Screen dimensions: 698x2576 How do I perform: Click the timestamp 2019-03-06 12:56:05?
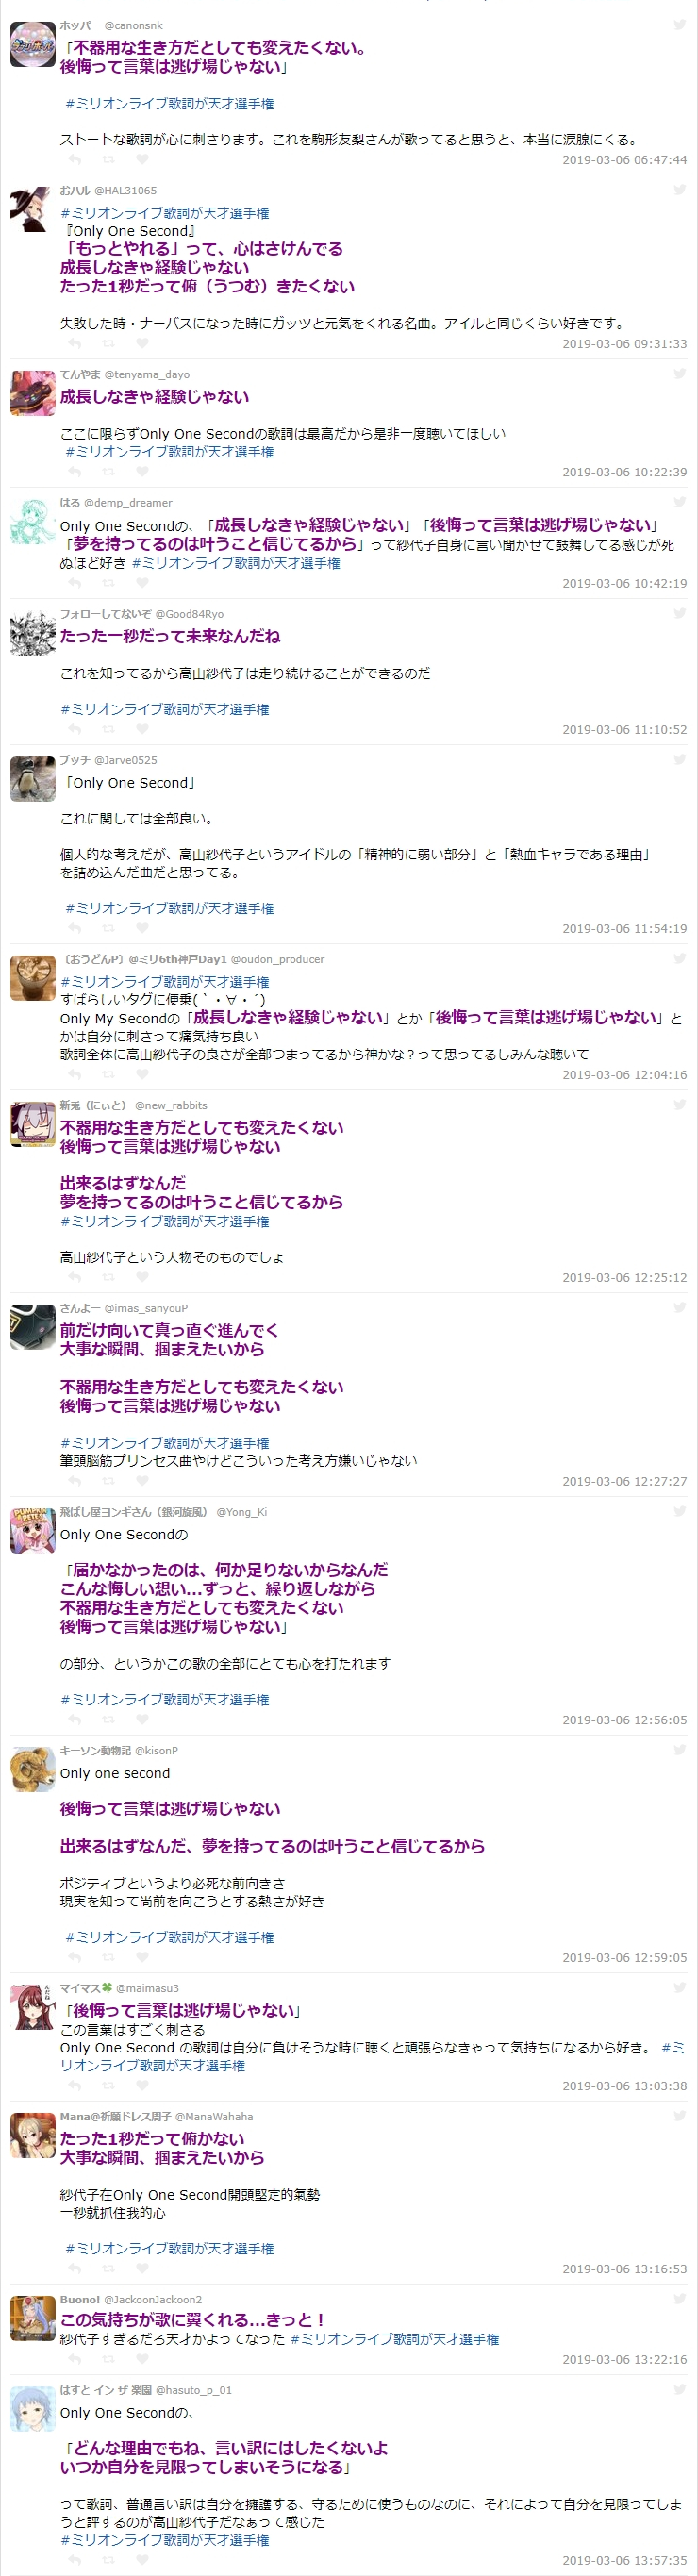pyautogui.click(x=624, y=1720)
